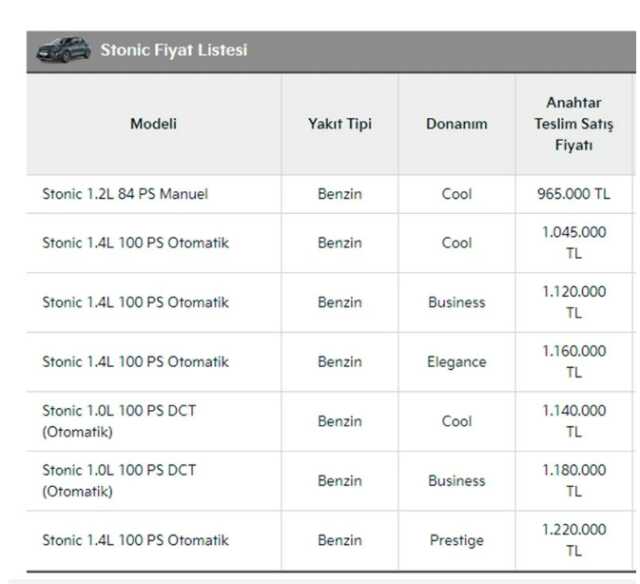The image size is (640, 584).
Task: Select the 1.180.000 TL price
Action: click(x=574, y=480)
